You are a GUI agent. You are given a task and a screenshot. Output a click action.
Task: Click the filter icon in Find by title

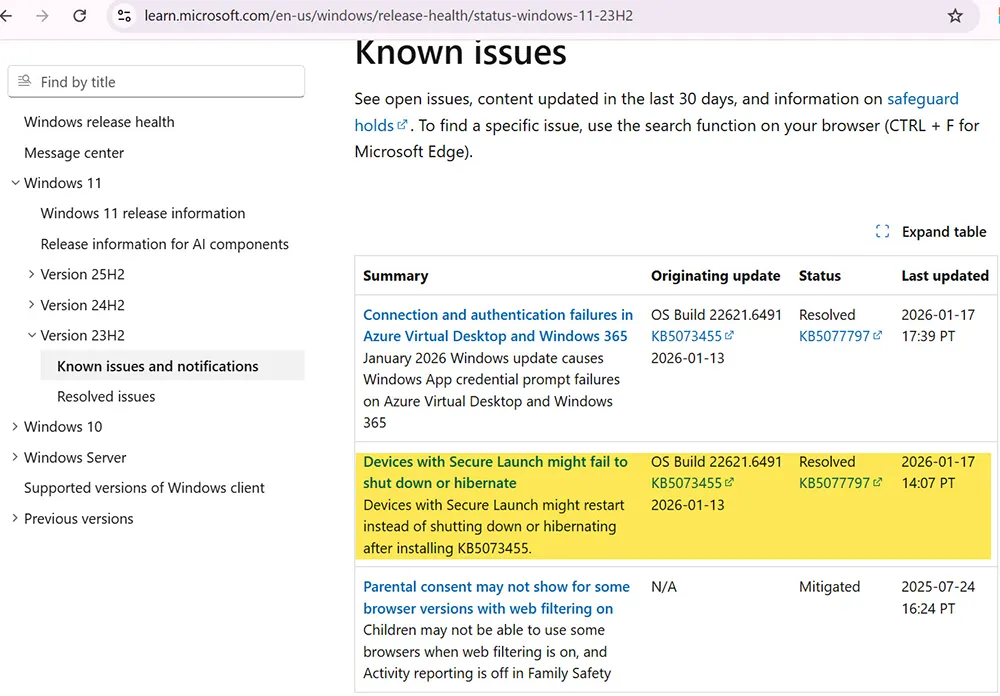coord(24,81)
